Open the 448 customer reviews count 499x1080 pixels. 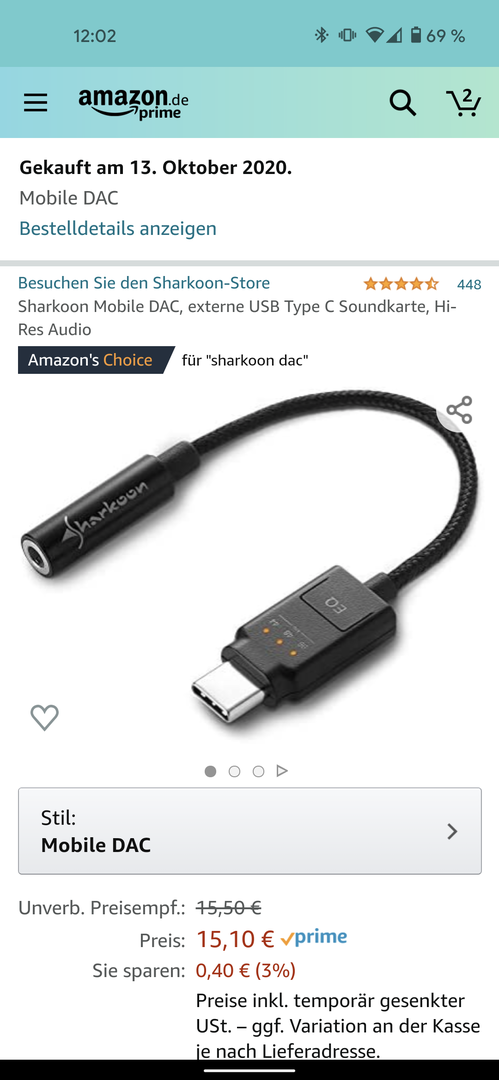click(469, 284)
